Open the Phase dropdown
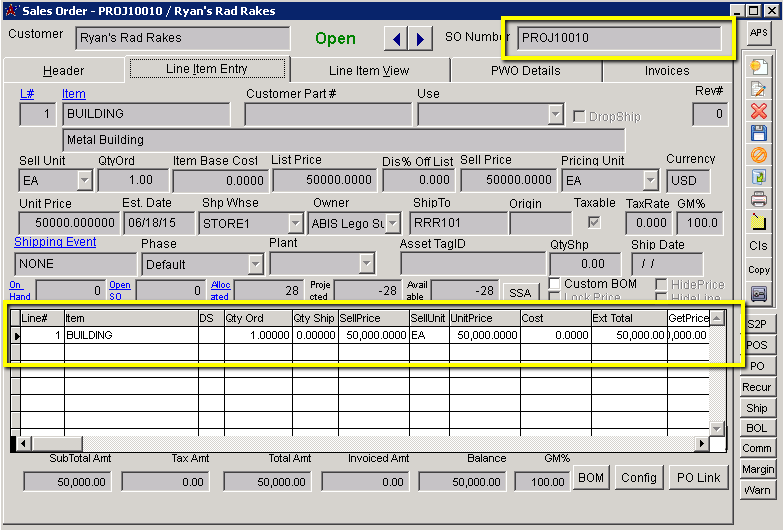The height and width of the screenshot is (530, 783). click(255, 265)
